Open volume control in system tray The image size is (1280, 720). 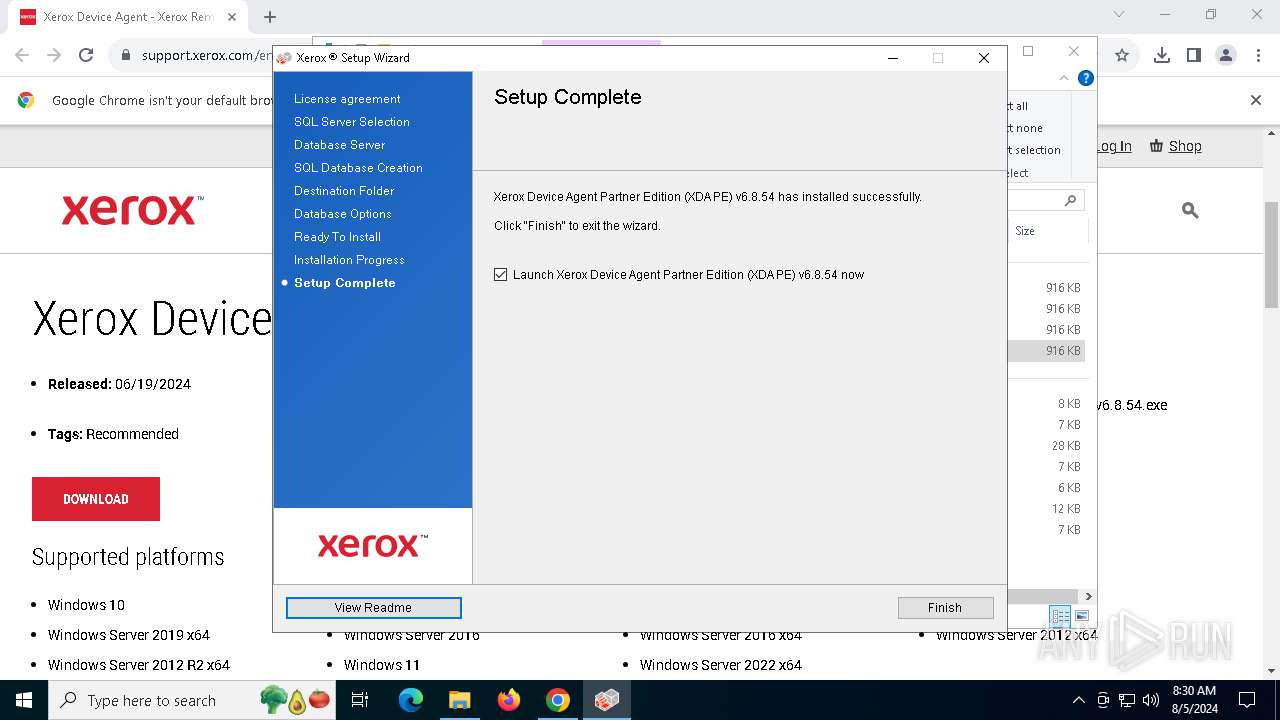(1151, 700)
